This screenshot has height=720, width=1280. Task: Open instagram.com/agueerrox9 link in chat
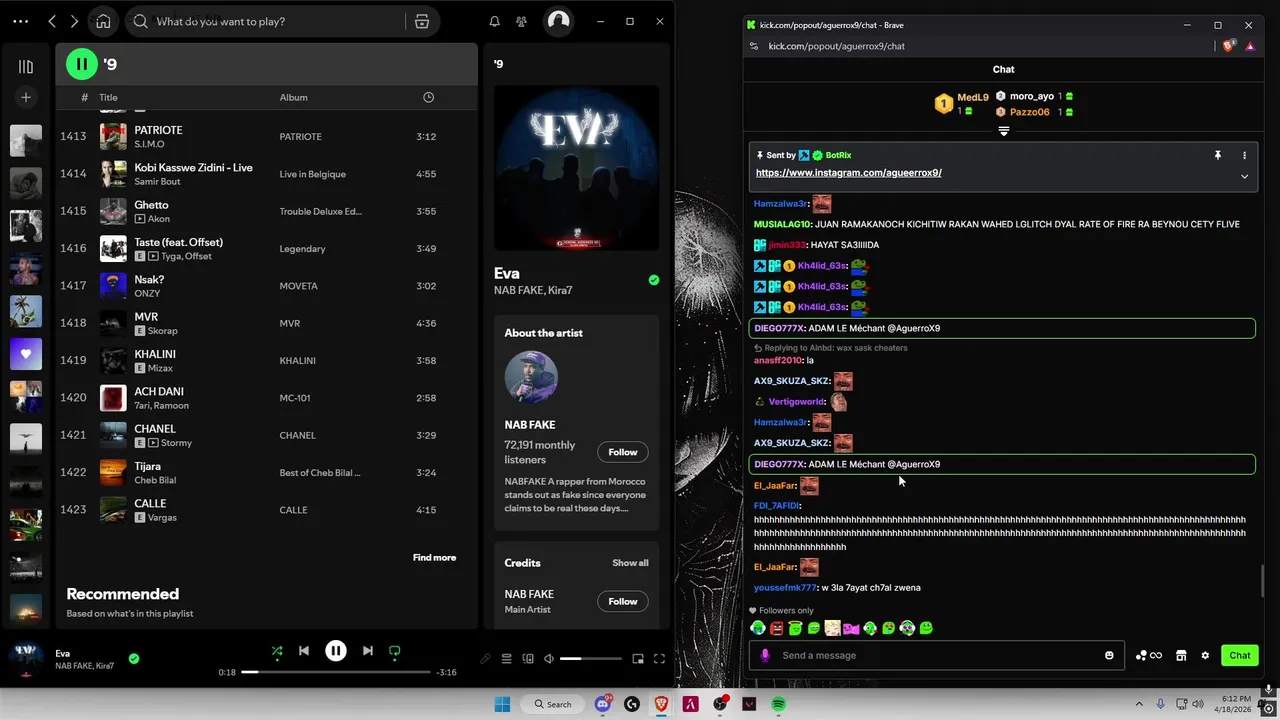pyautogui.click(x=848, y=173)
